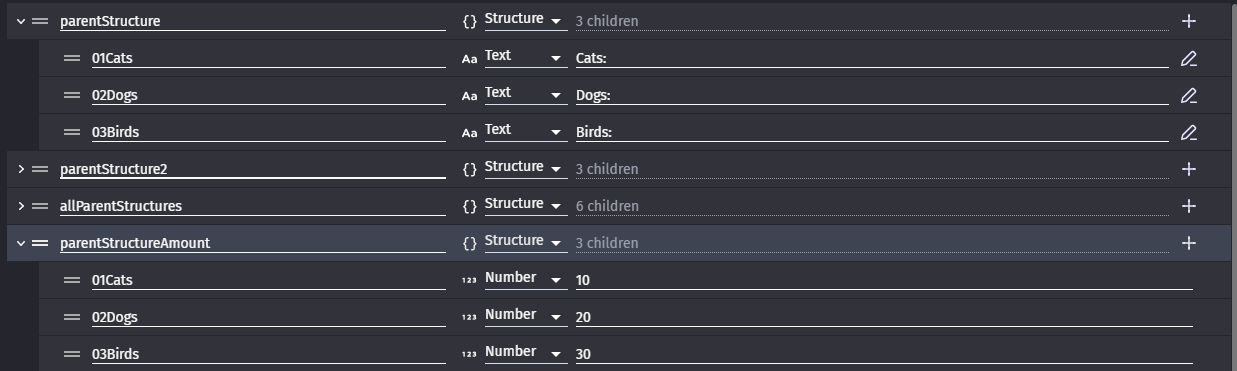This screenshot has width=1237, height=371.
Task: Click the 03Birds number value field showing 30
Action: 884,354
